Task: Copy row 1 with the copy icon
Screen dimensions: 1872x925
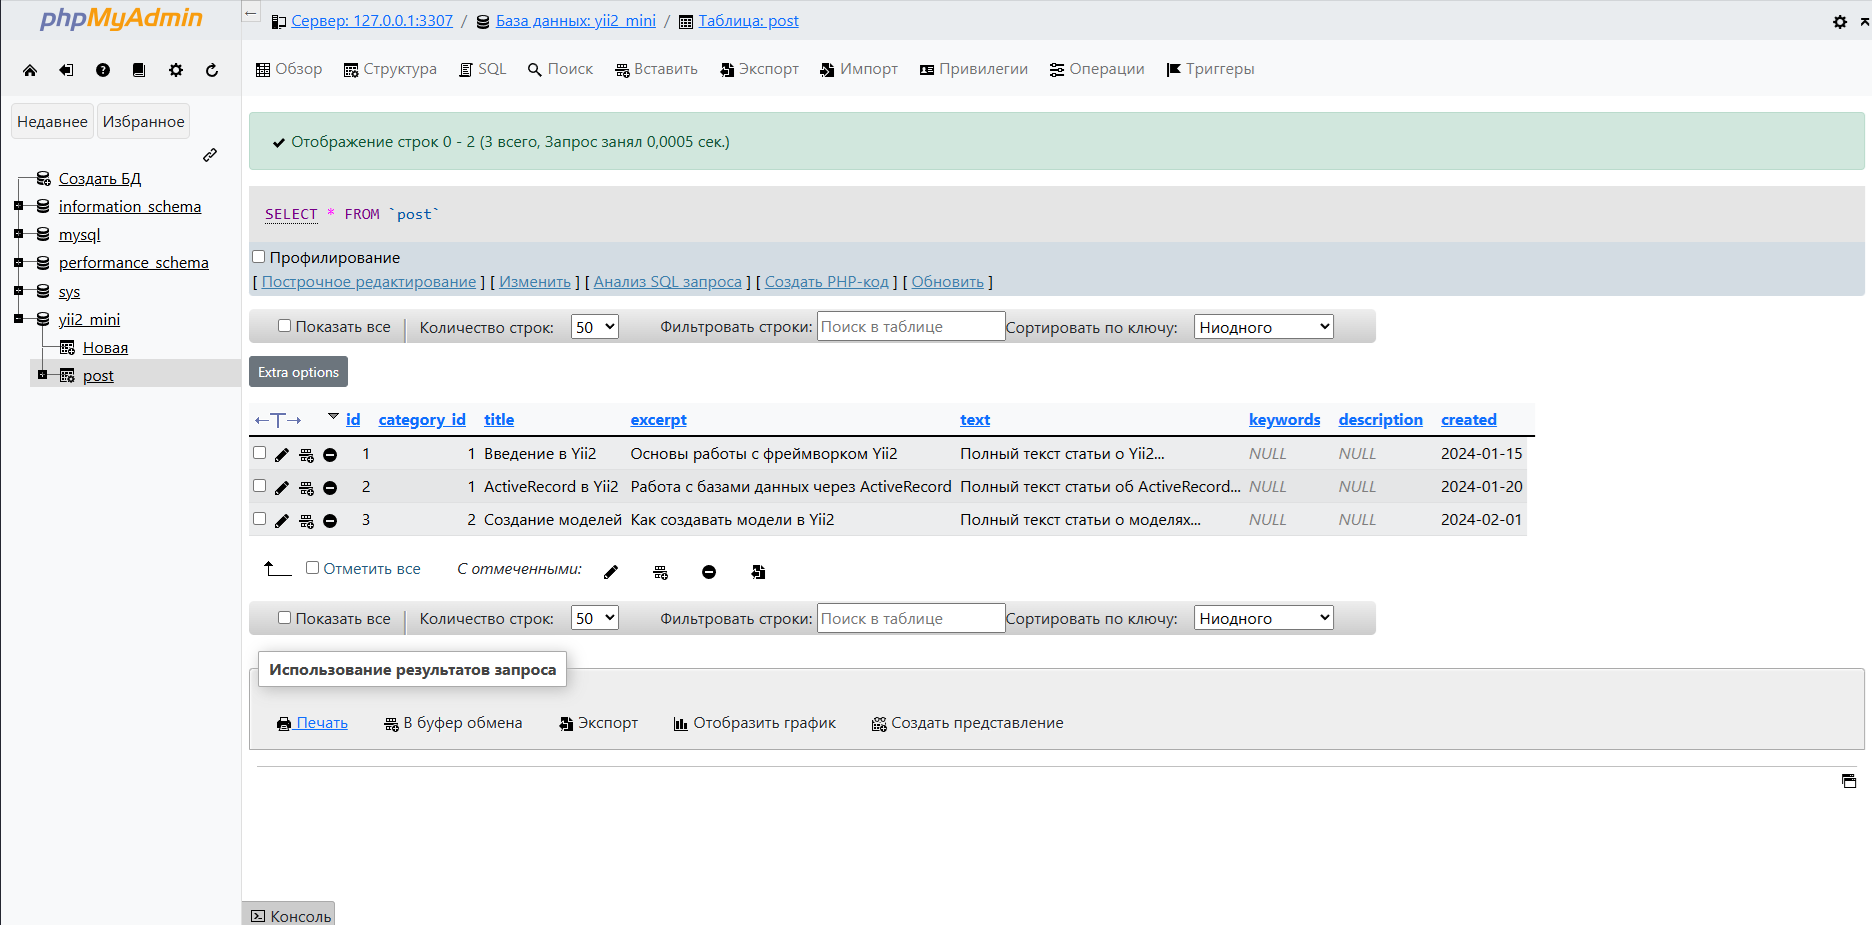Action: (306, 455)
